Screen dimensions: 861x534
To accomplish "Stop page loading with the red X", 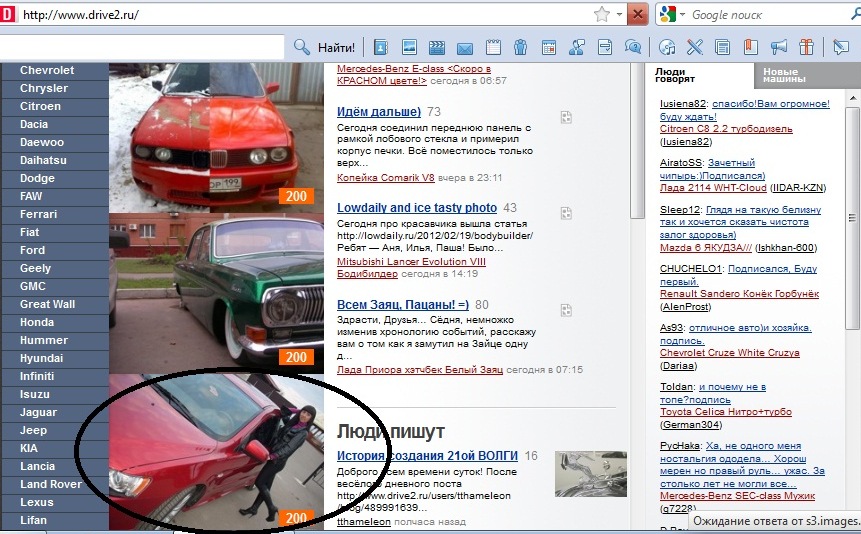I will (x=638, y=14).
